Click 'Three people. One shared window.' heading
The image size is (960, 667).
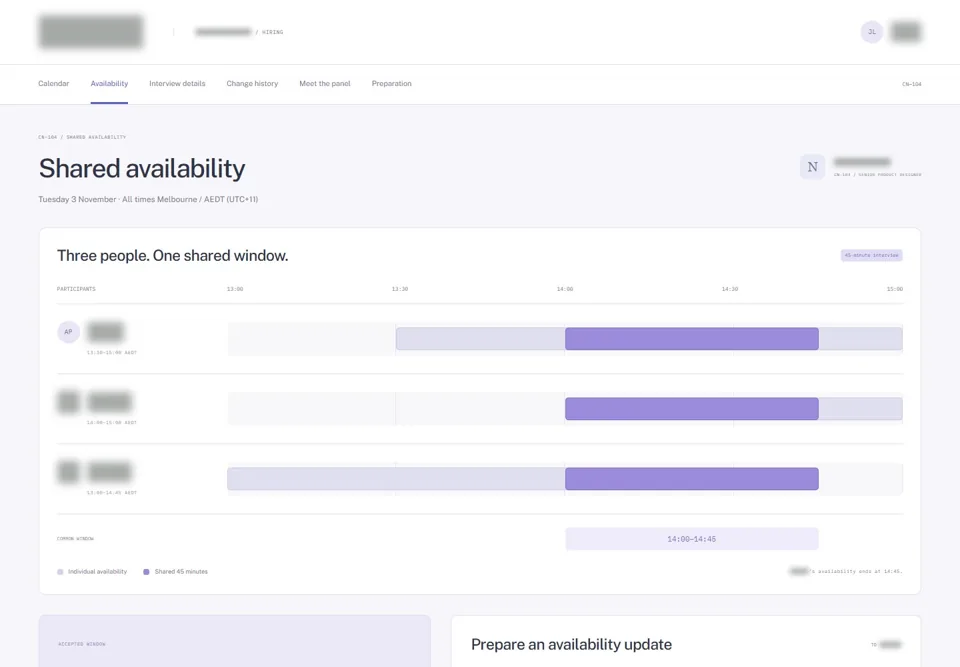click(173, 255)
